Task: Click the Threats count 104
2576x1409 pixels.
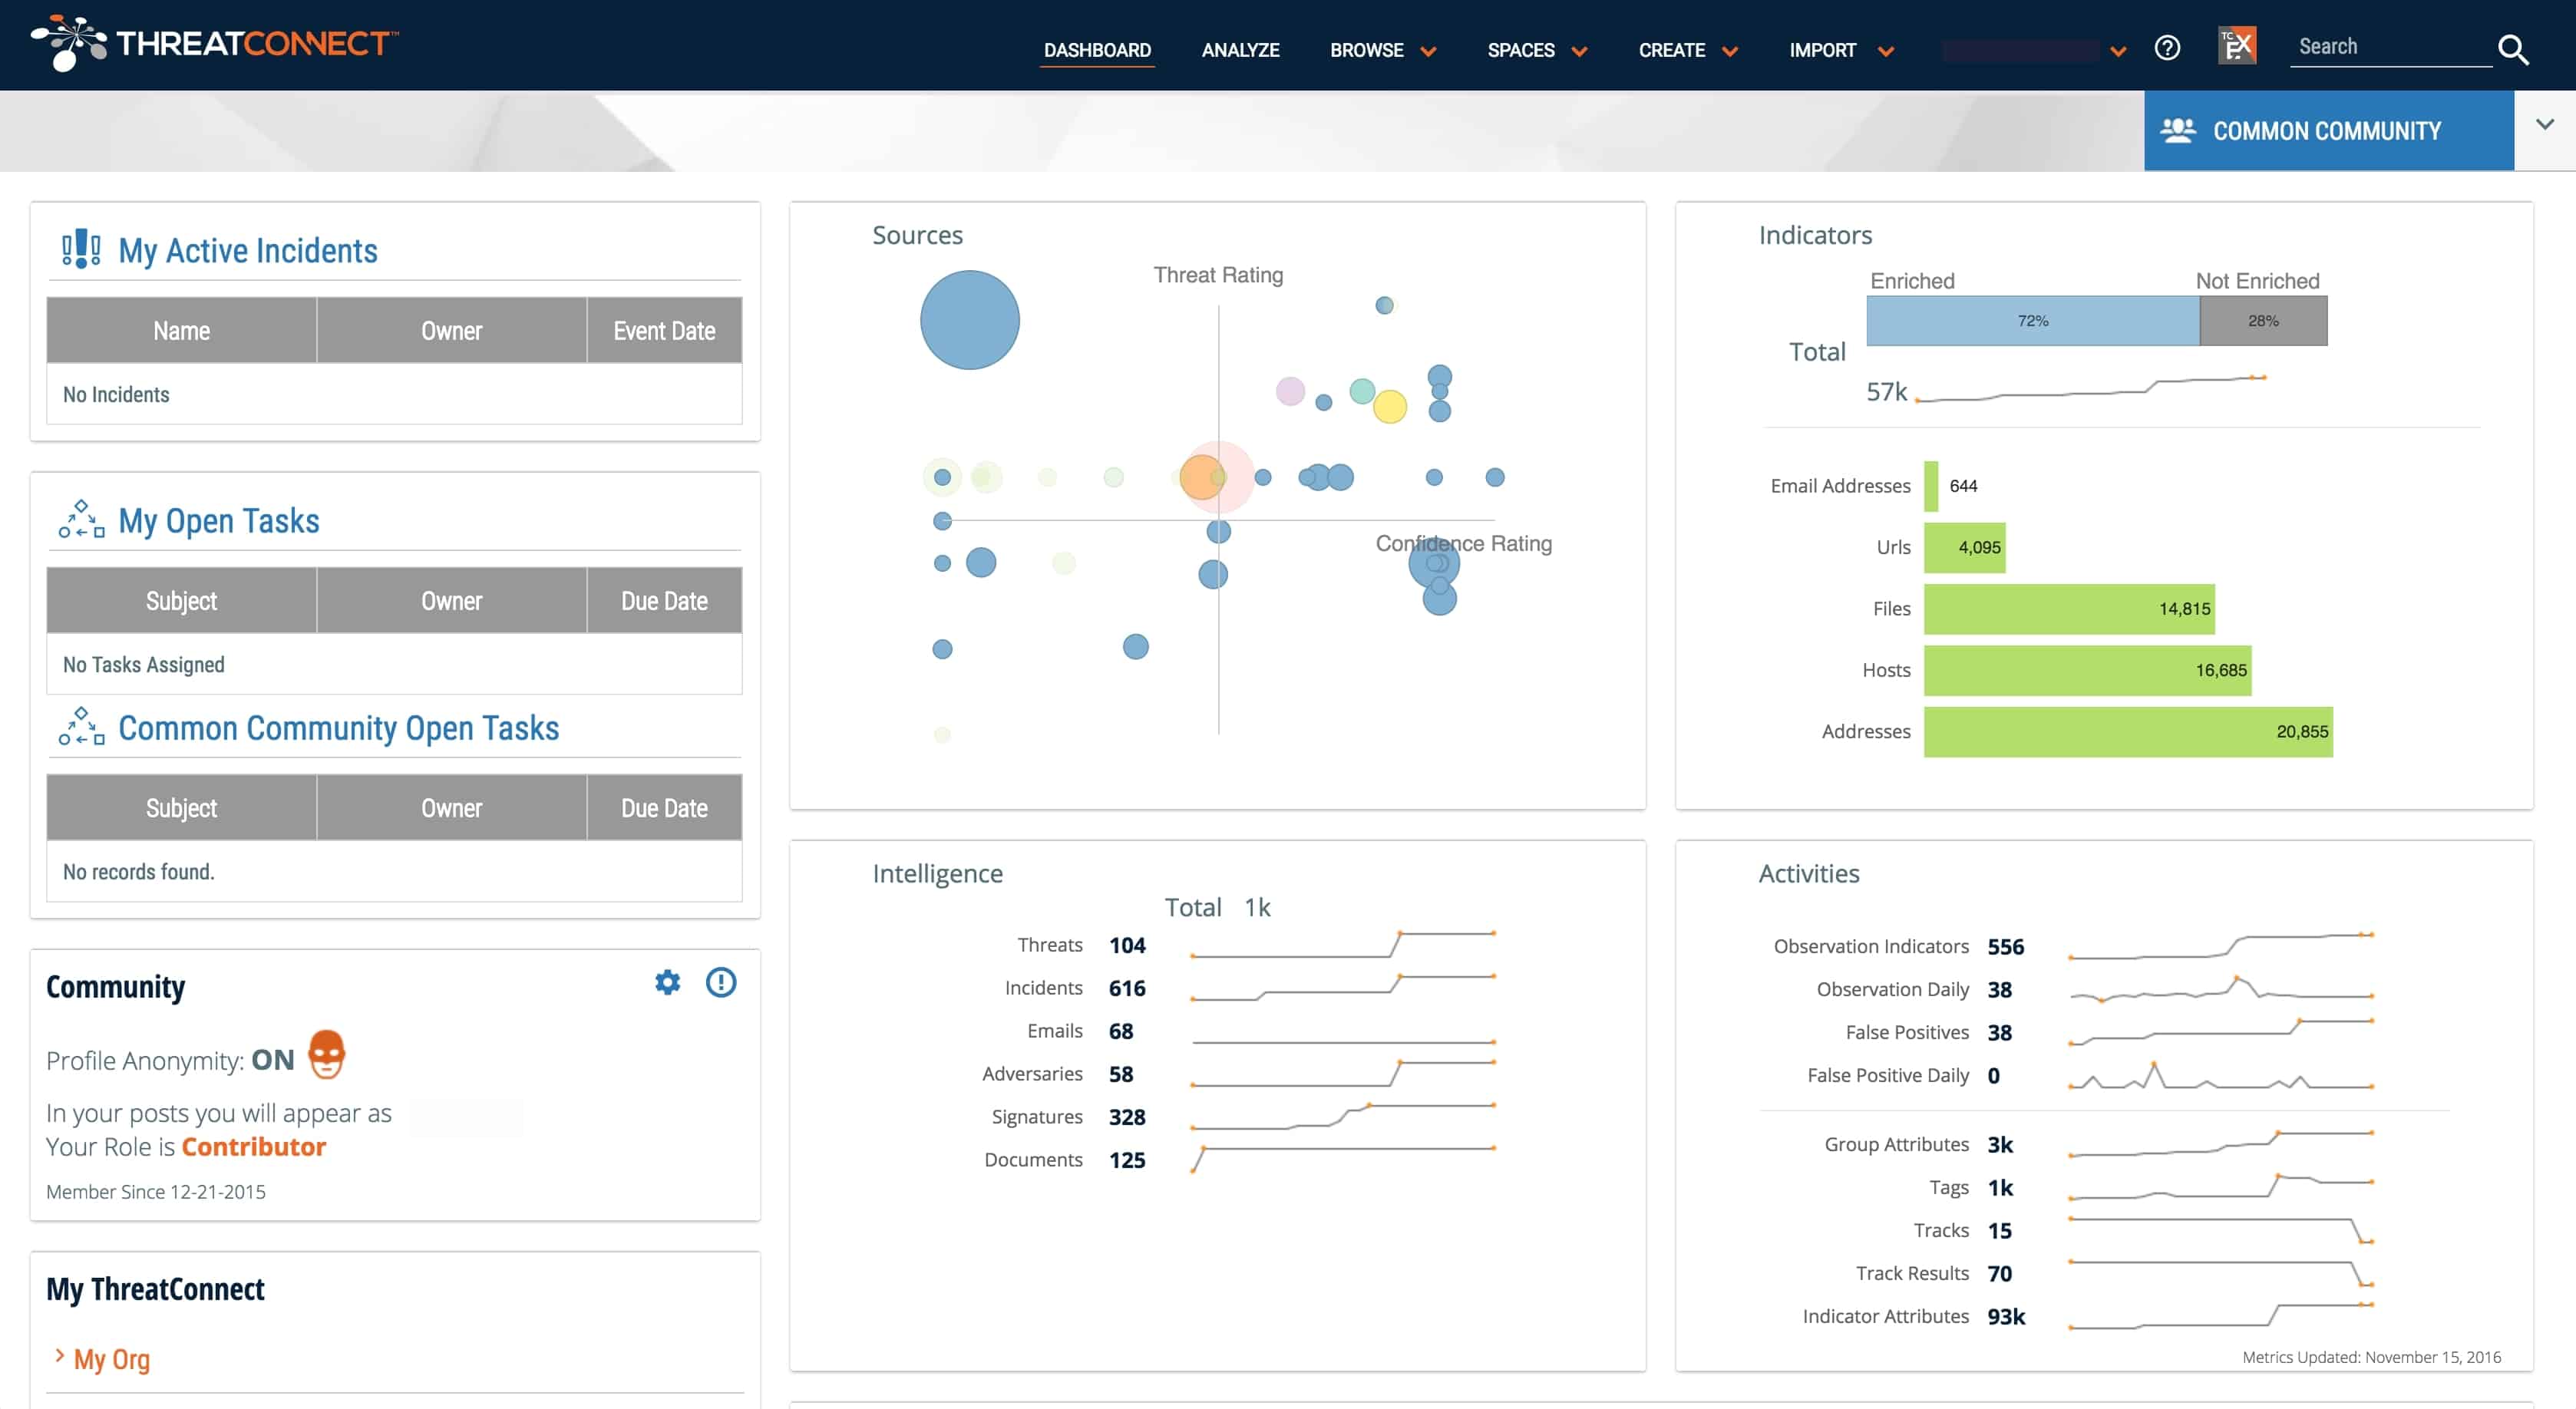Action: point(1127,945)
